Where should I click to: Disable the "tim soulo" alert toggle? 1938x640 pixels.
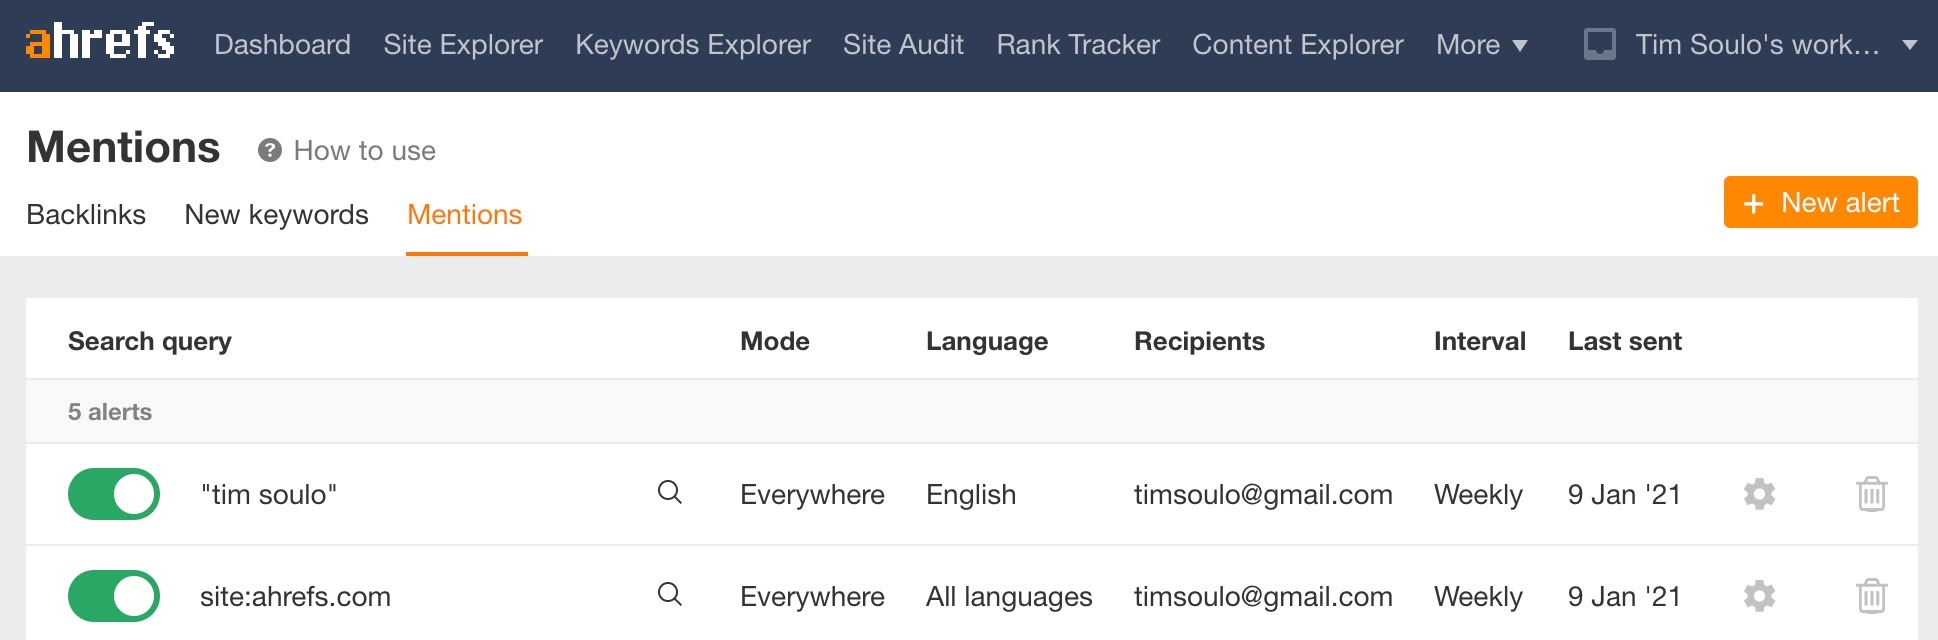coord(114,494)
